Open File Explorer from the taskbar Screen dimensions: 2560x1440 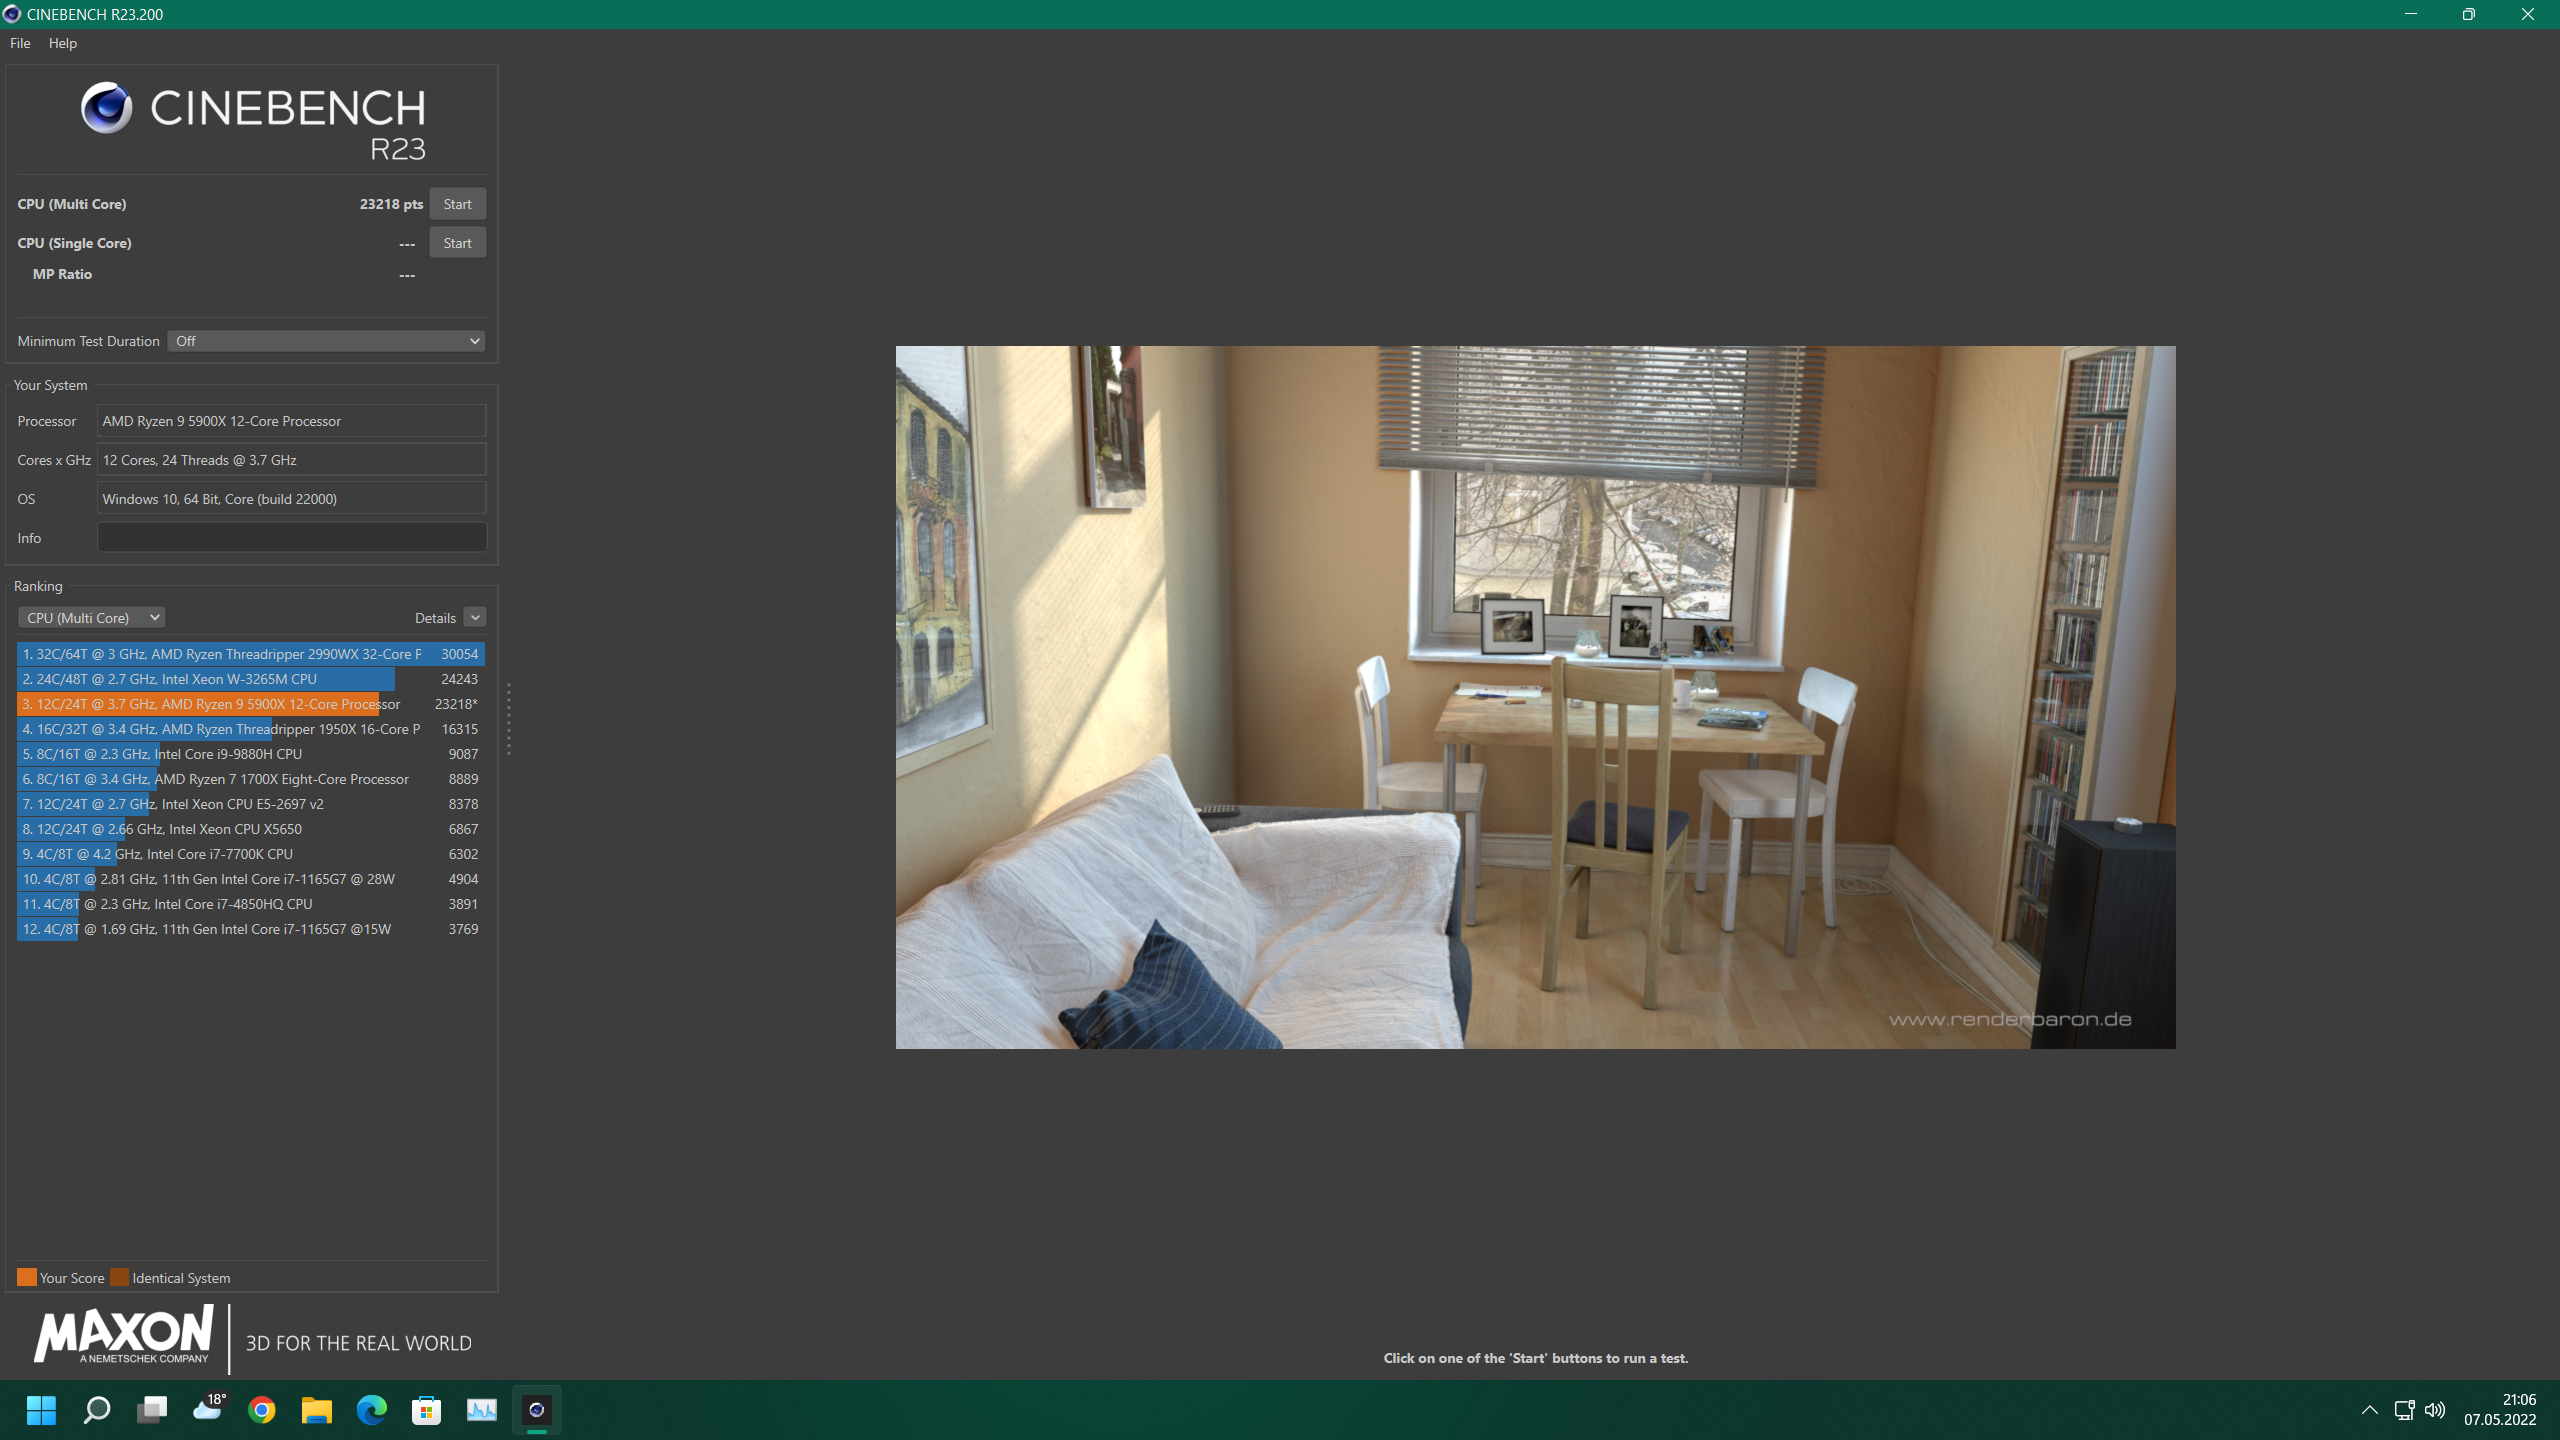point(317,1410)
